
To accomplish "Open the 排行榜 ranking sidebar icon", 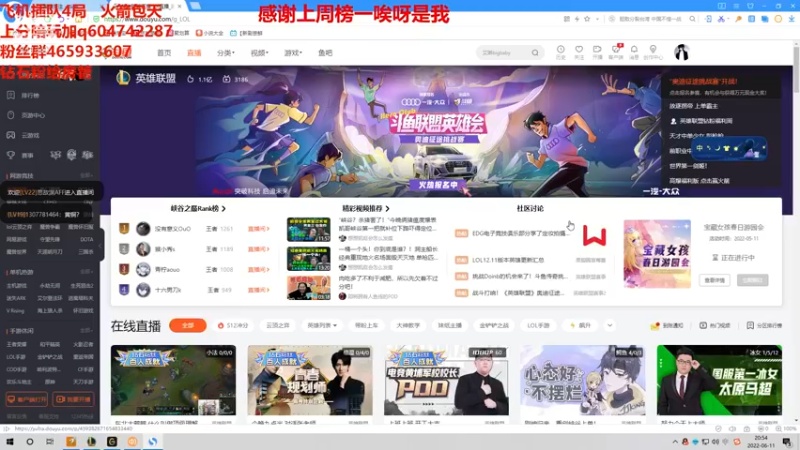I will 11,95.
